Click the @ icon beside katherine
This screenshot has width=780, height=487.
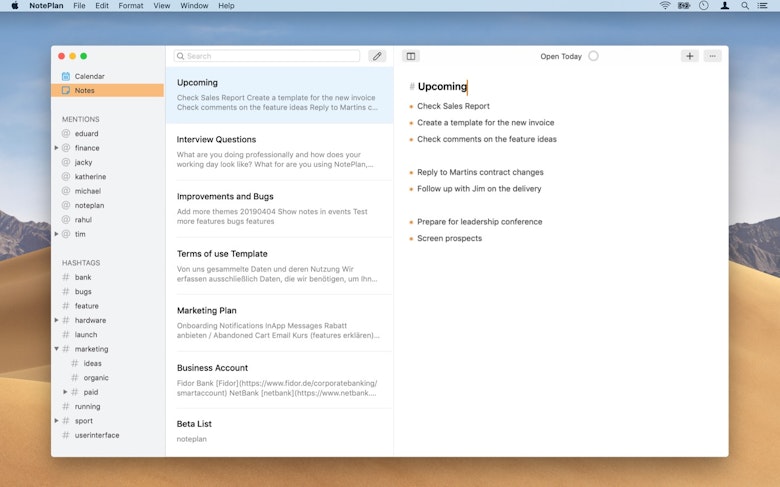coord(66,177)
